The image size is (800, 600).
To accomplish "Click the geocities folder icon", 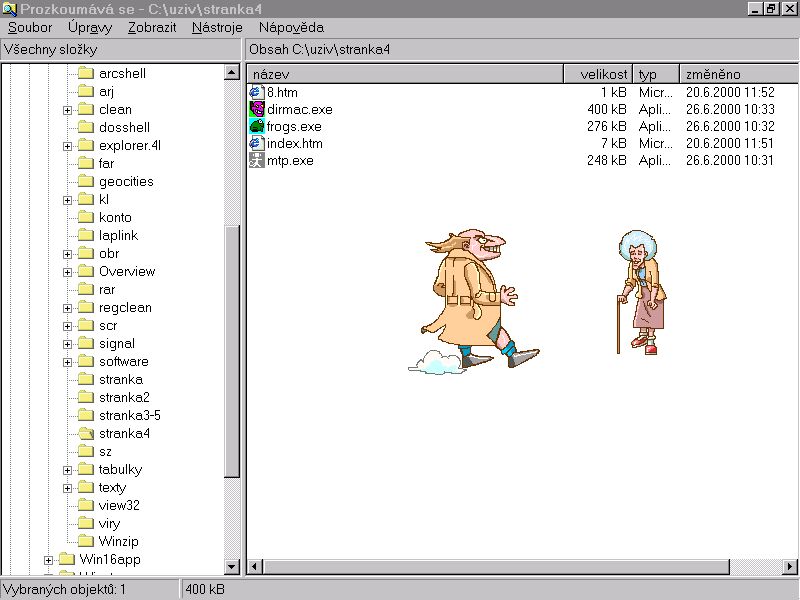I will click(x=85, y=182).
